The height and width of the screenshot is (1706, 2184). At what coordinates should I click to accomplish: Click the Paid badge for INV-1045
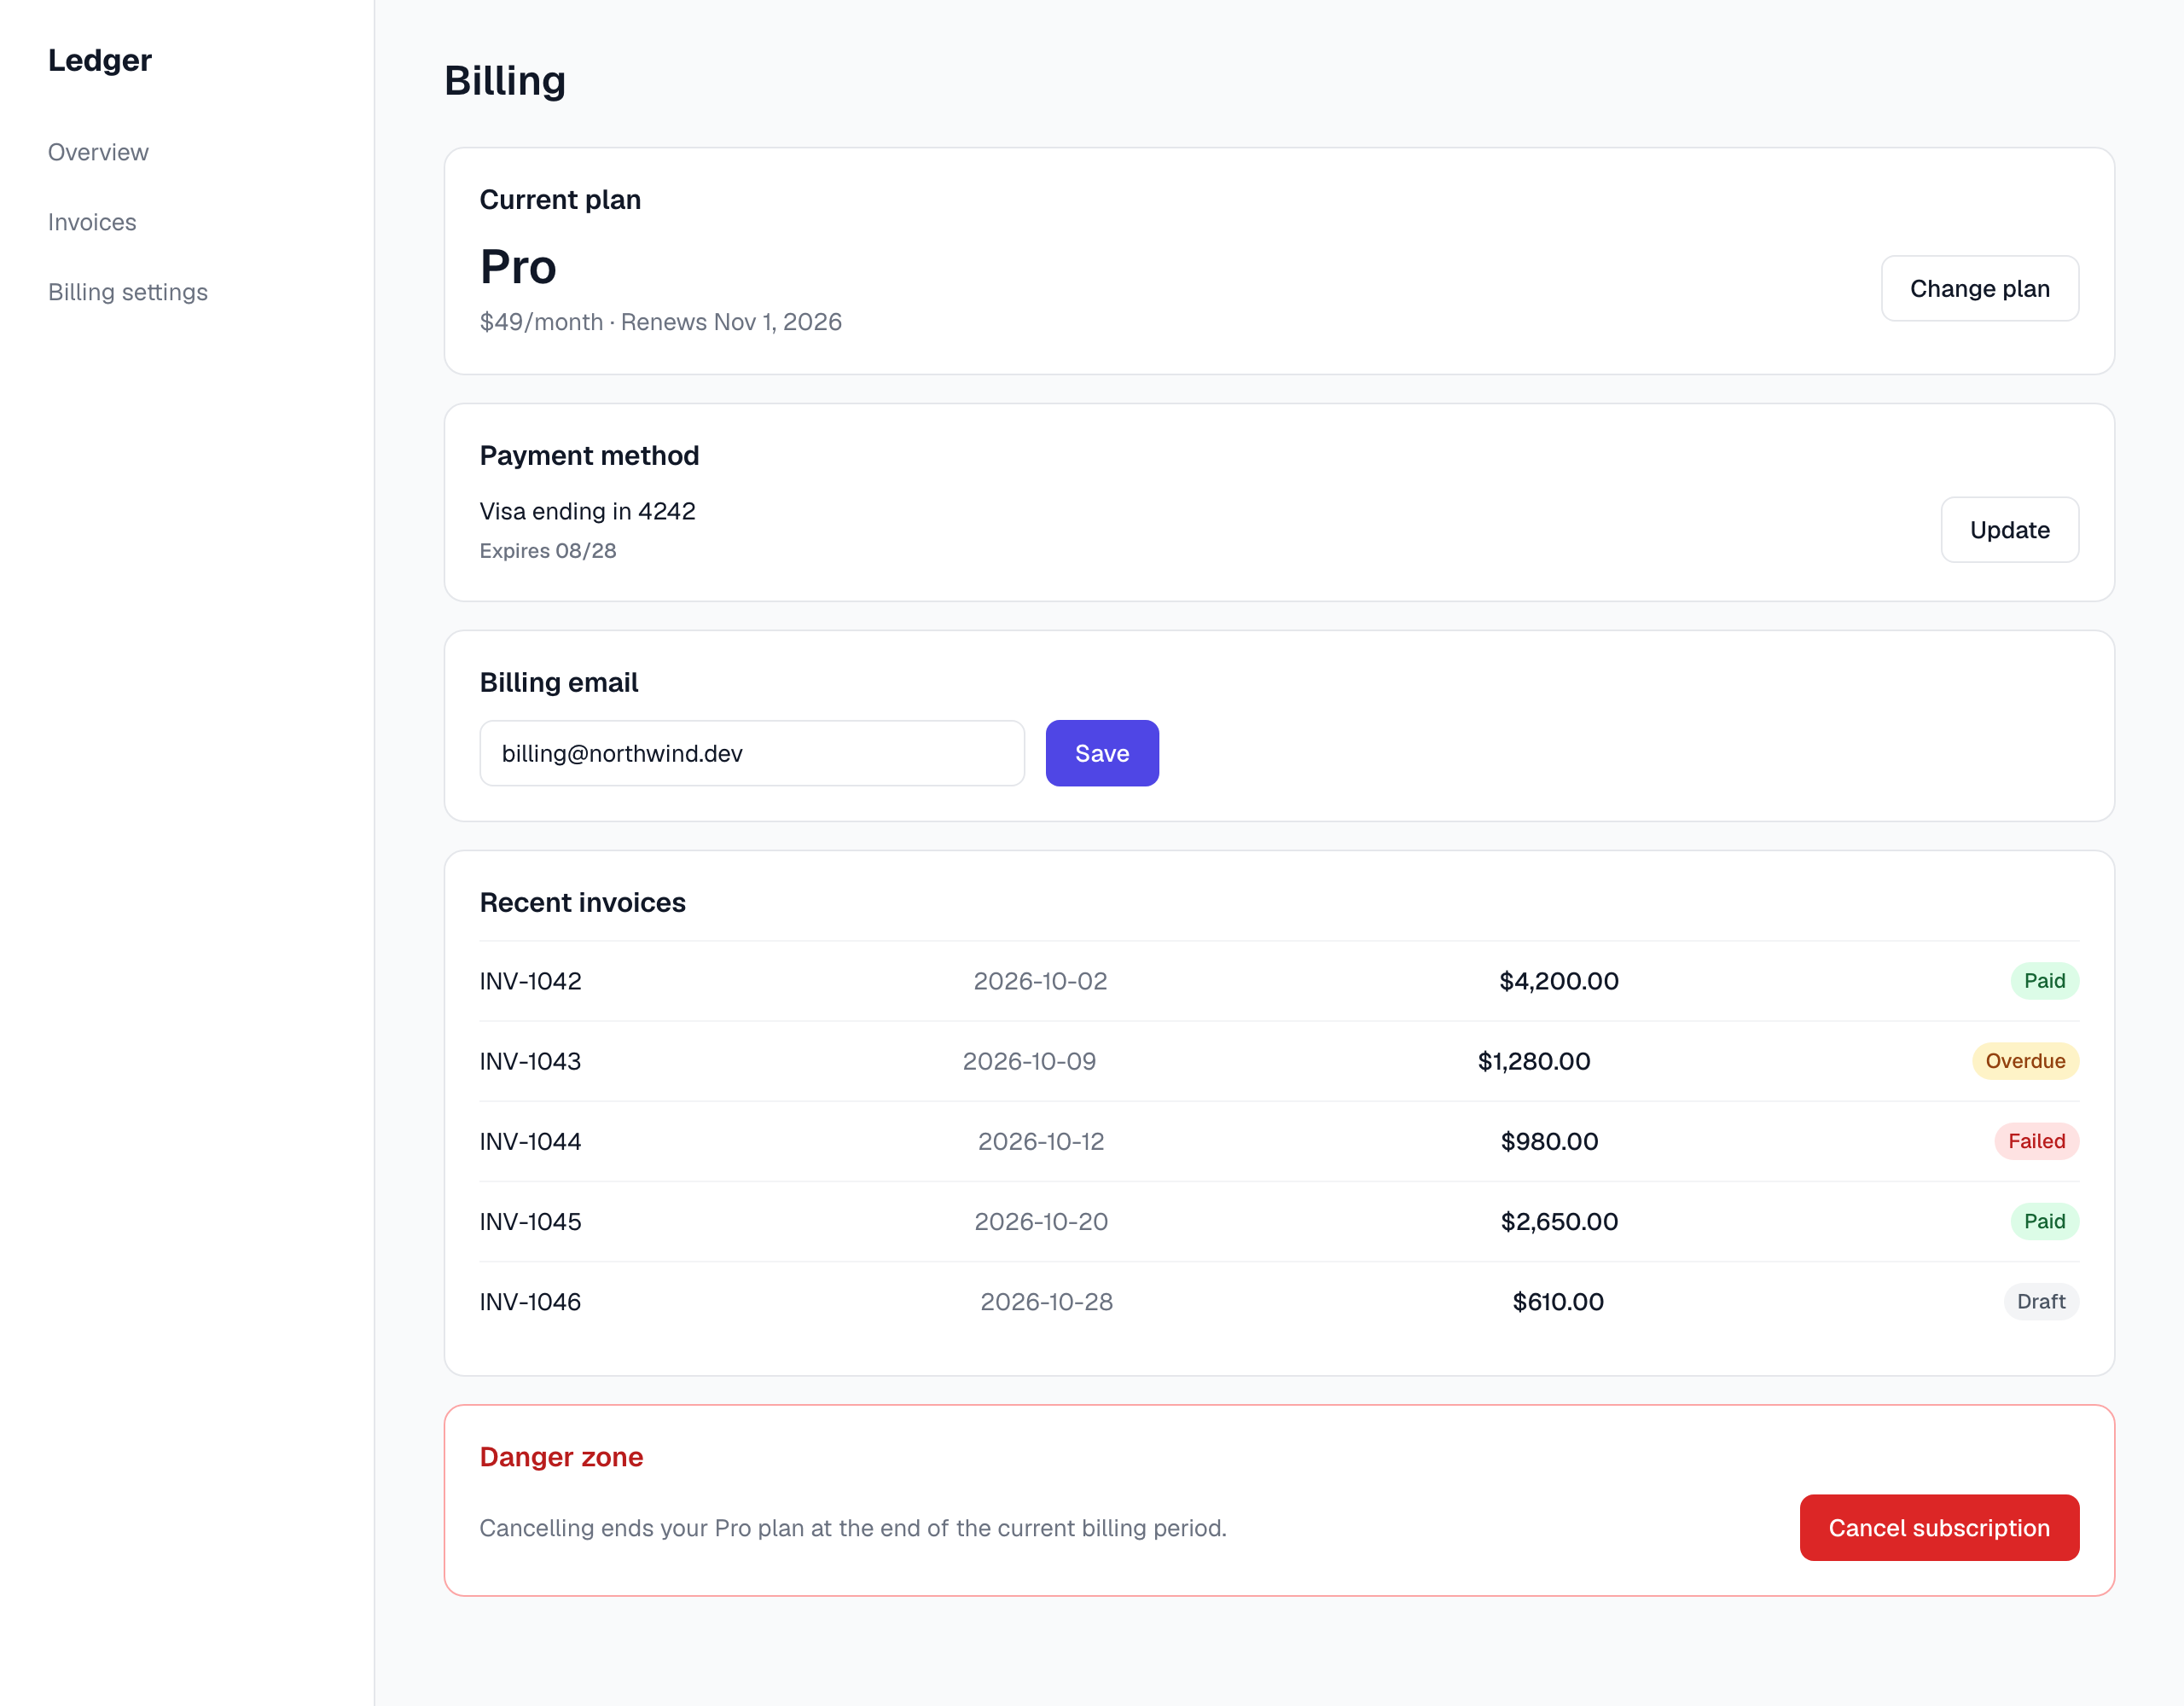coord(2044,1221)
